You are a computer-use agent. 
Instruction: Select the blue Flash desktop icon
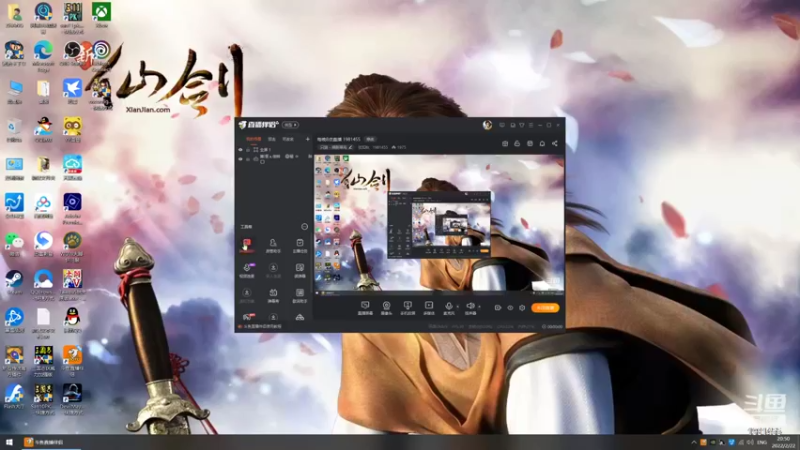click(x=14, y=396)
